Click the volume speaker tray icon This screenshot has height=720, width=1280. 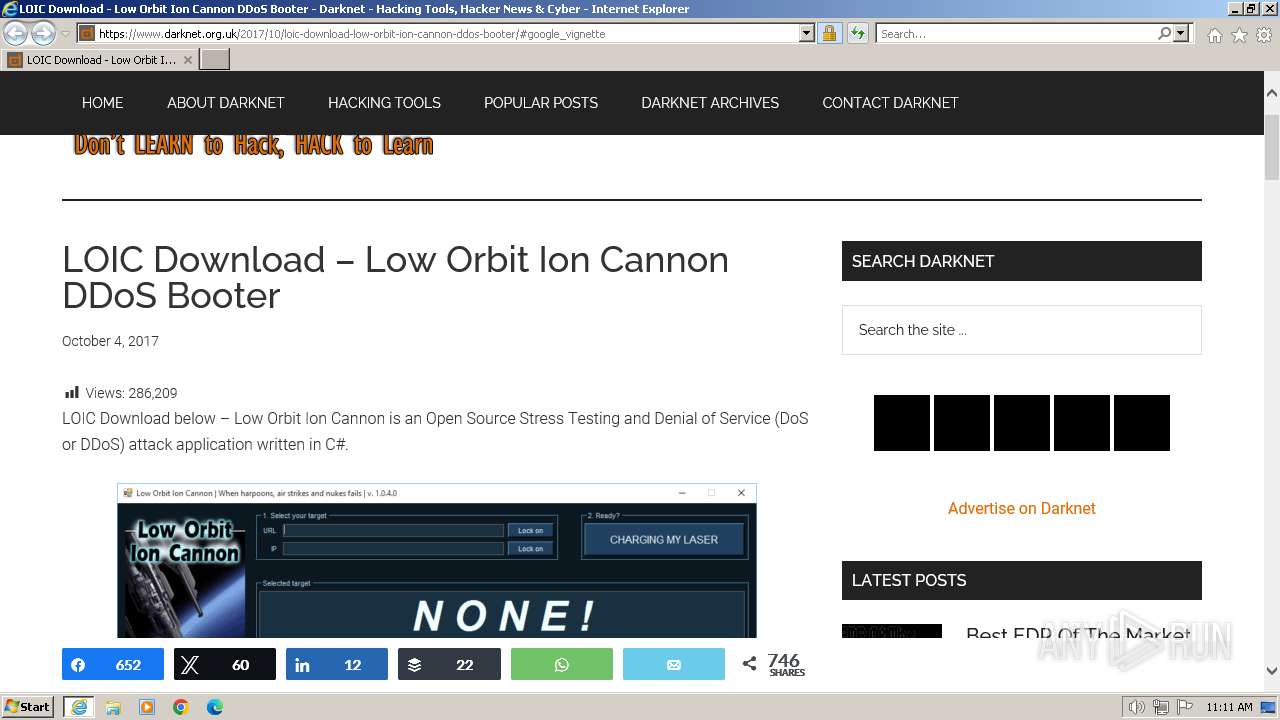point(1137,707)
